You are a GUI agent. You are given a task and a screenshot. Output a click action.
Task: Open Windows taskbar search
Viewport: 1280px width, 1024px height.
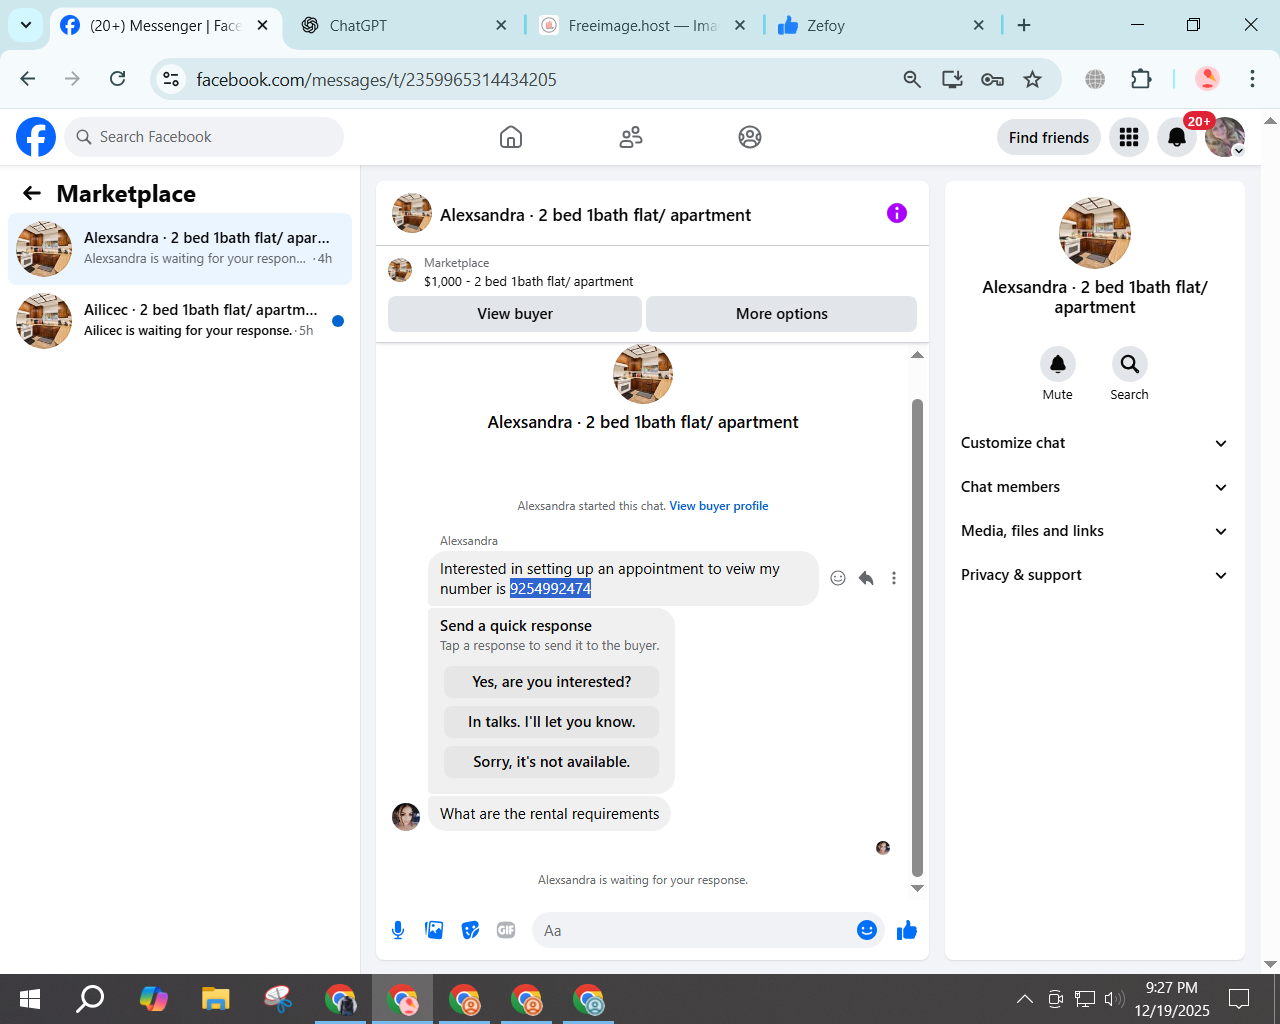pos(91,998)
